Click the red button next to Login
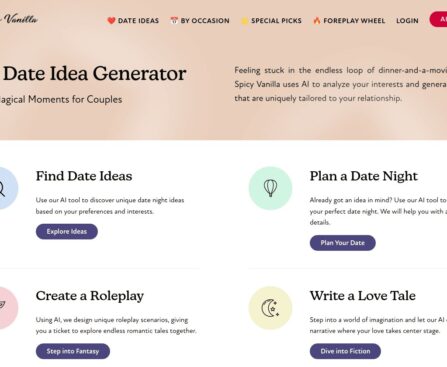The image size is (447, 367). pos(438,19)
